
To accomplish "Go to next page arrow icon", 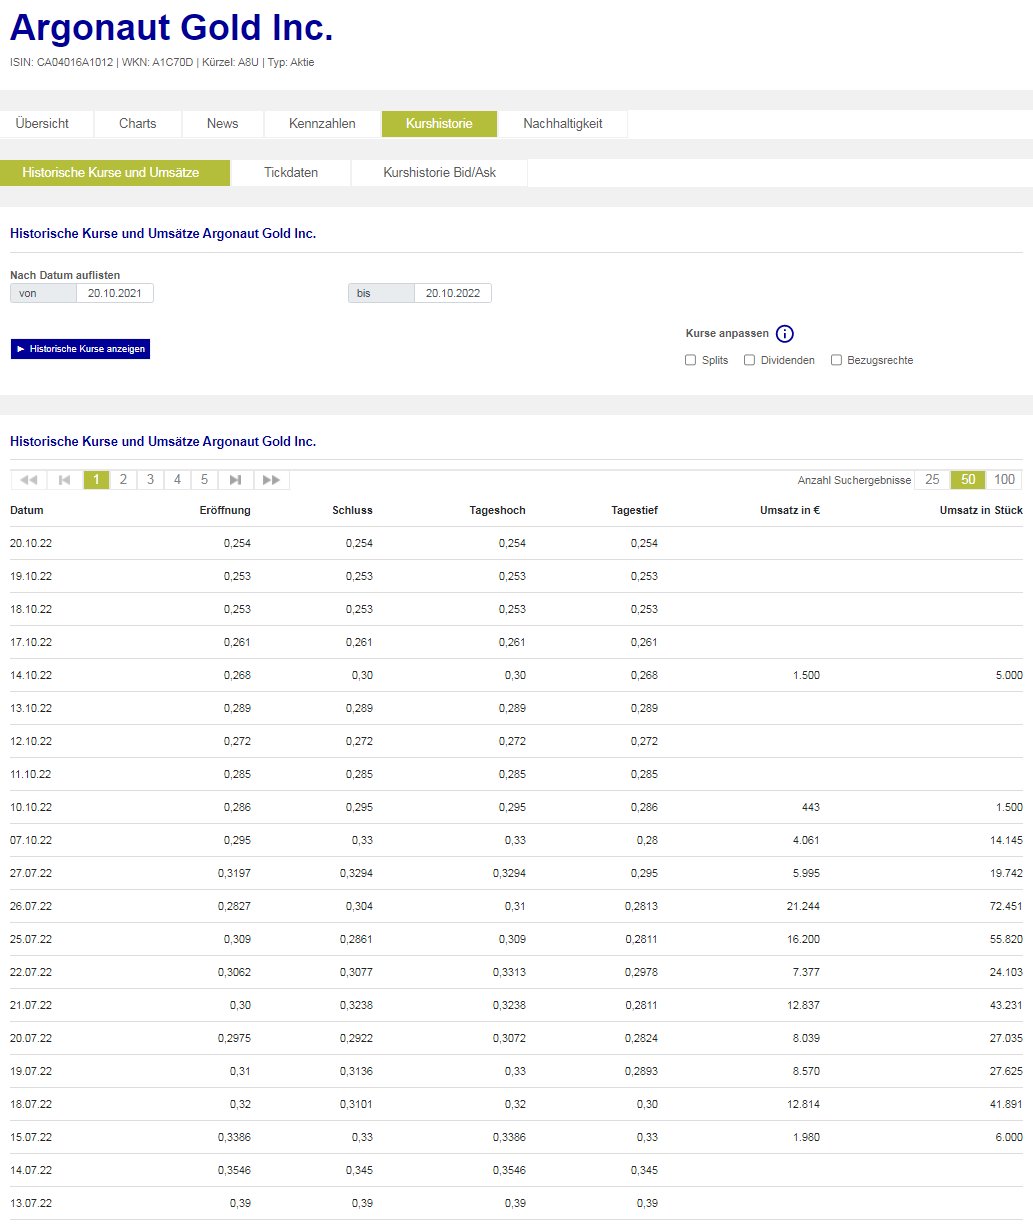I will tap(236, 480).
